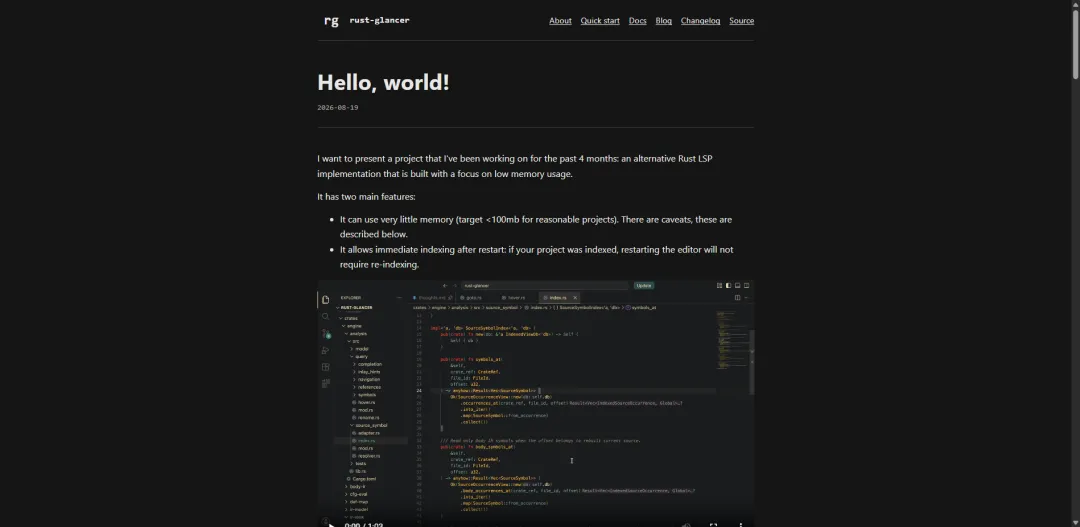This screenshot has width=1080, height=527.
Task: Collapse the query folder
Action: point(361,357)
